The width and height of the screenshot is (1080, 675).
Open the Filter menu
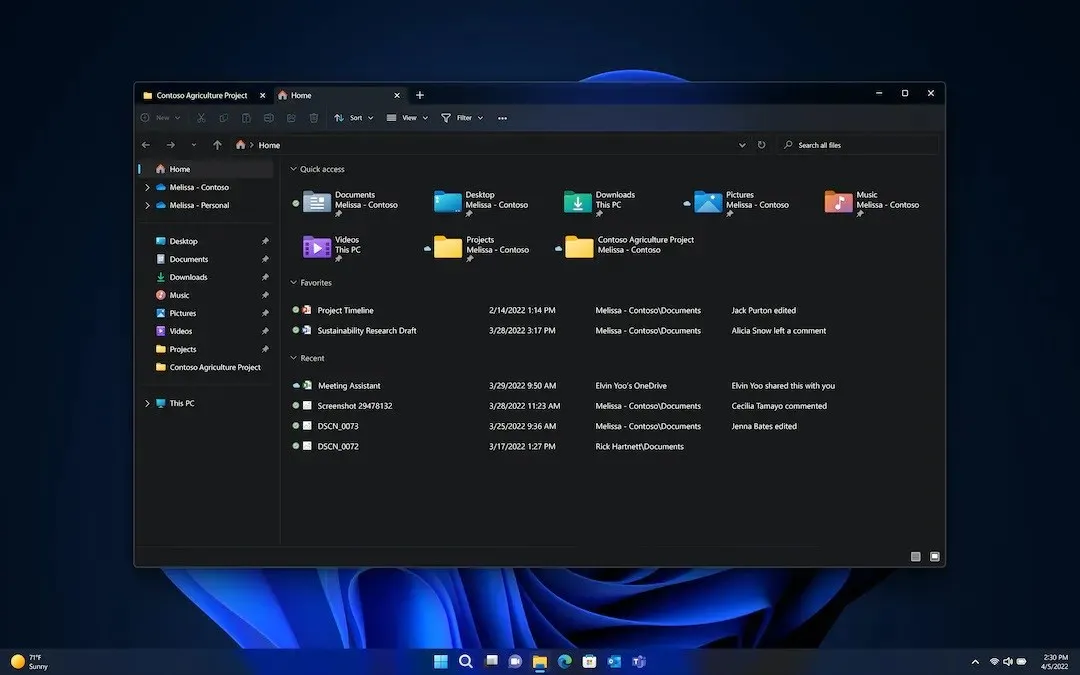[x=462, y=117]
